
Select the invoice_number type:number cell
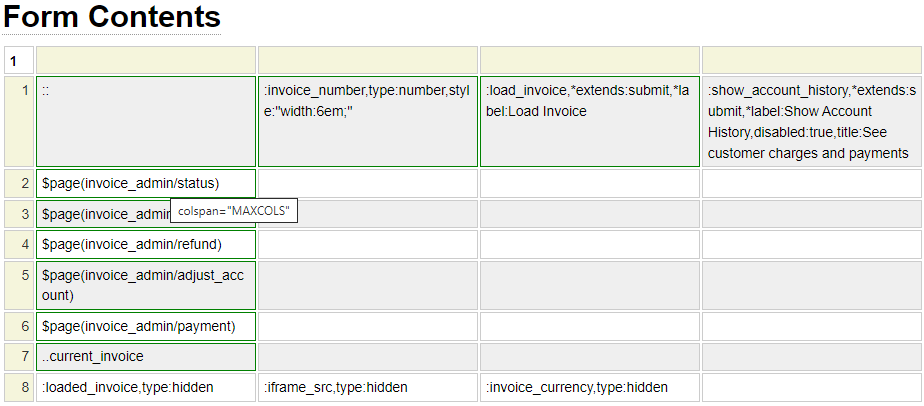click(x=367, y=121)
